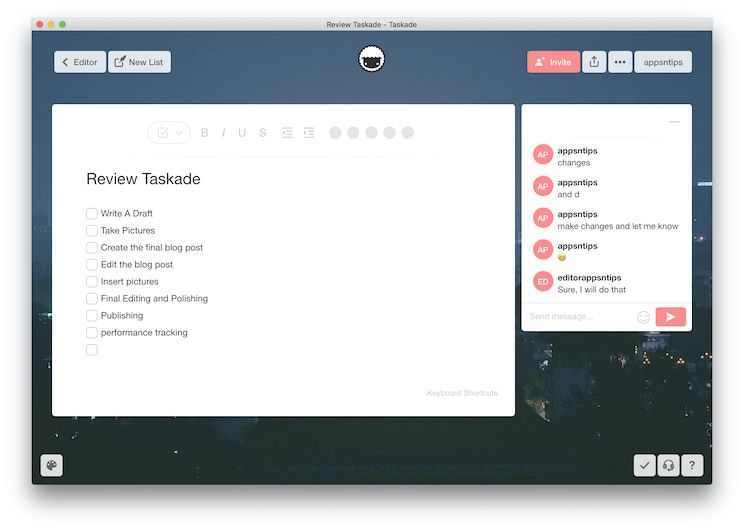Click the Taskade mascot logo
This screenshot has height=530, width=744.
372,60
